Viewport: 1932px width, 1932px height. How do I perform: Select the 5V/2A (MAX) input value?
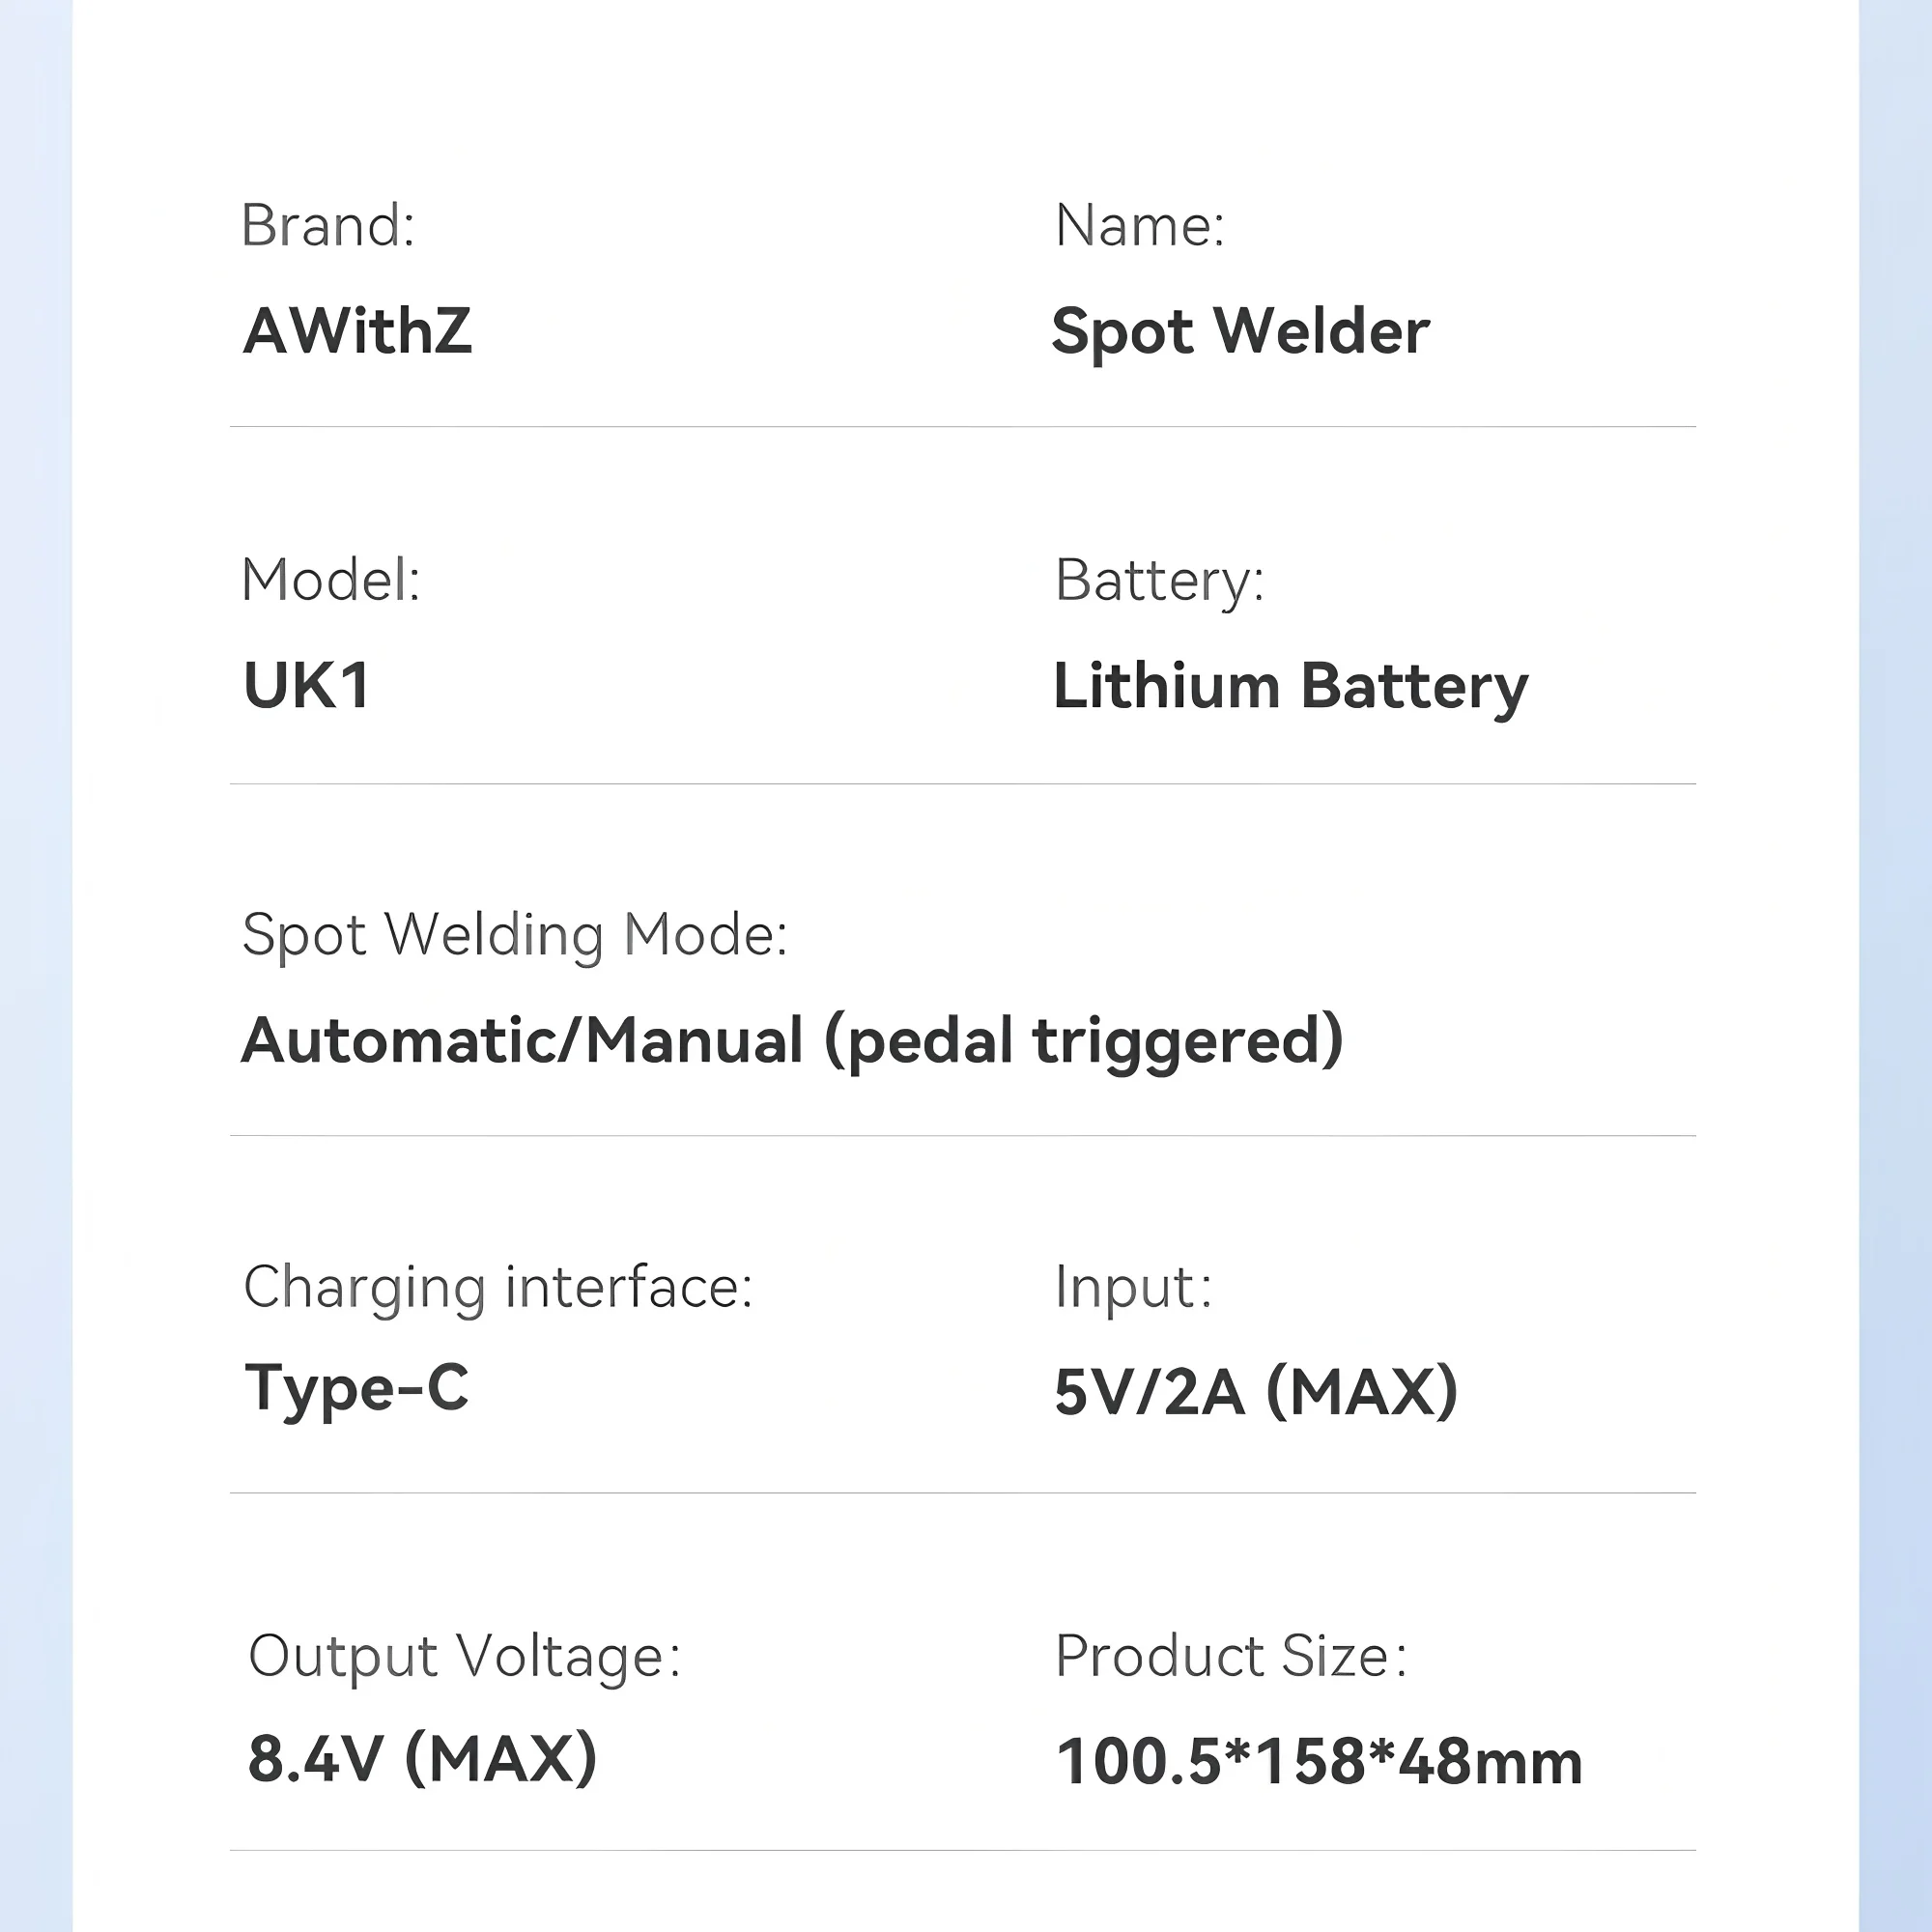click(x=1256, y=1392)
